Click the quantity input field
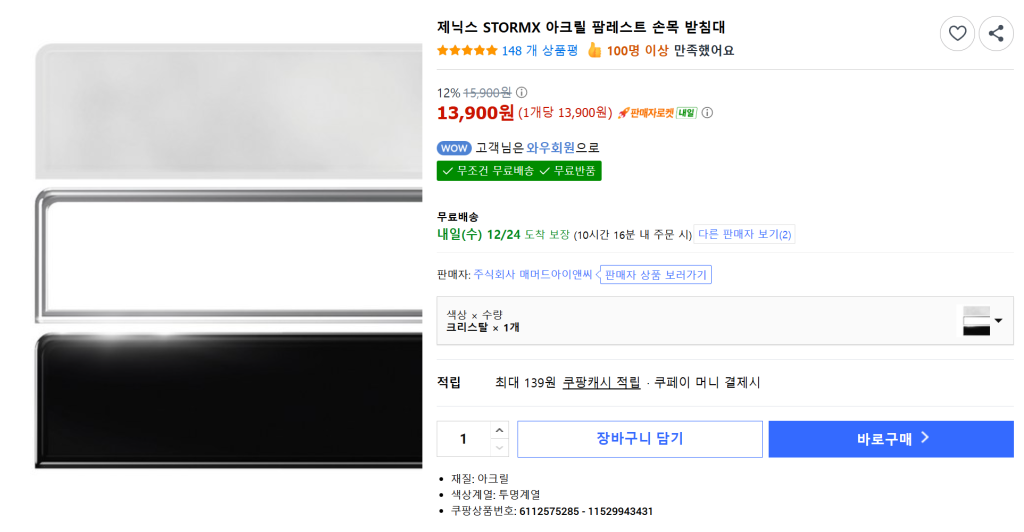 pos(464,439)
